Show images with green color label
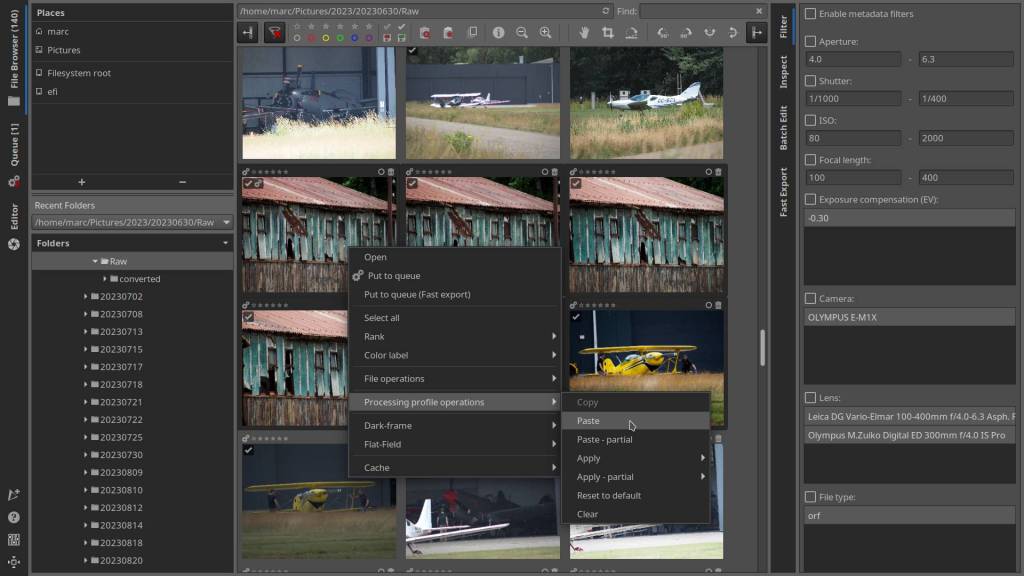The width and height of the screenshot is (1024, 576). 340,39
